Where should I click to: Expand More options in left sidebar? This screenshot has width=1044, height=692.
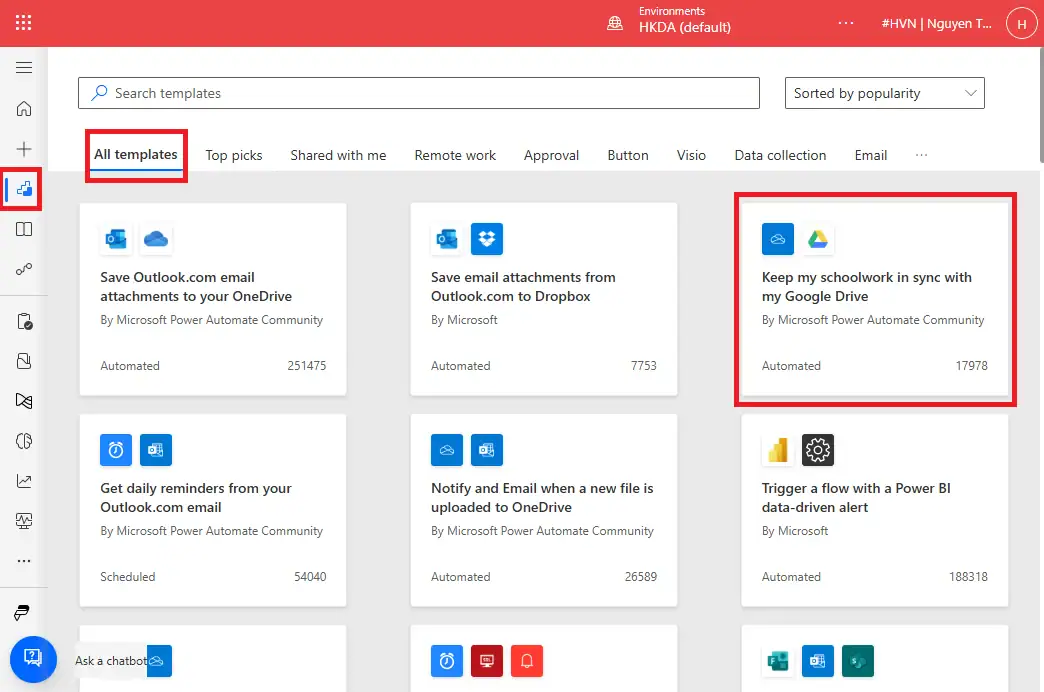tap(24, 561)
